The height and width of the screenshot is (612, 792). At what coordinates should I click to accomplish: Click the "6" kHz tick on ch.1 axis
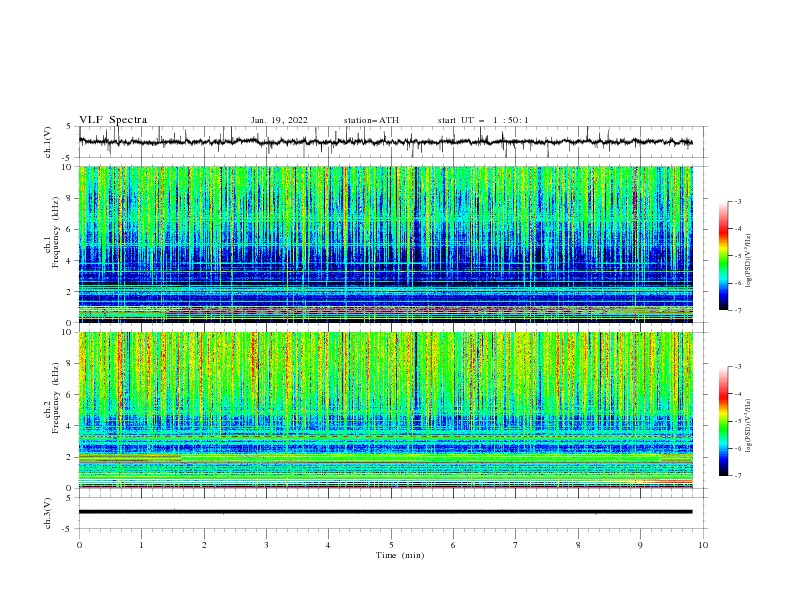tap(69, 229)
